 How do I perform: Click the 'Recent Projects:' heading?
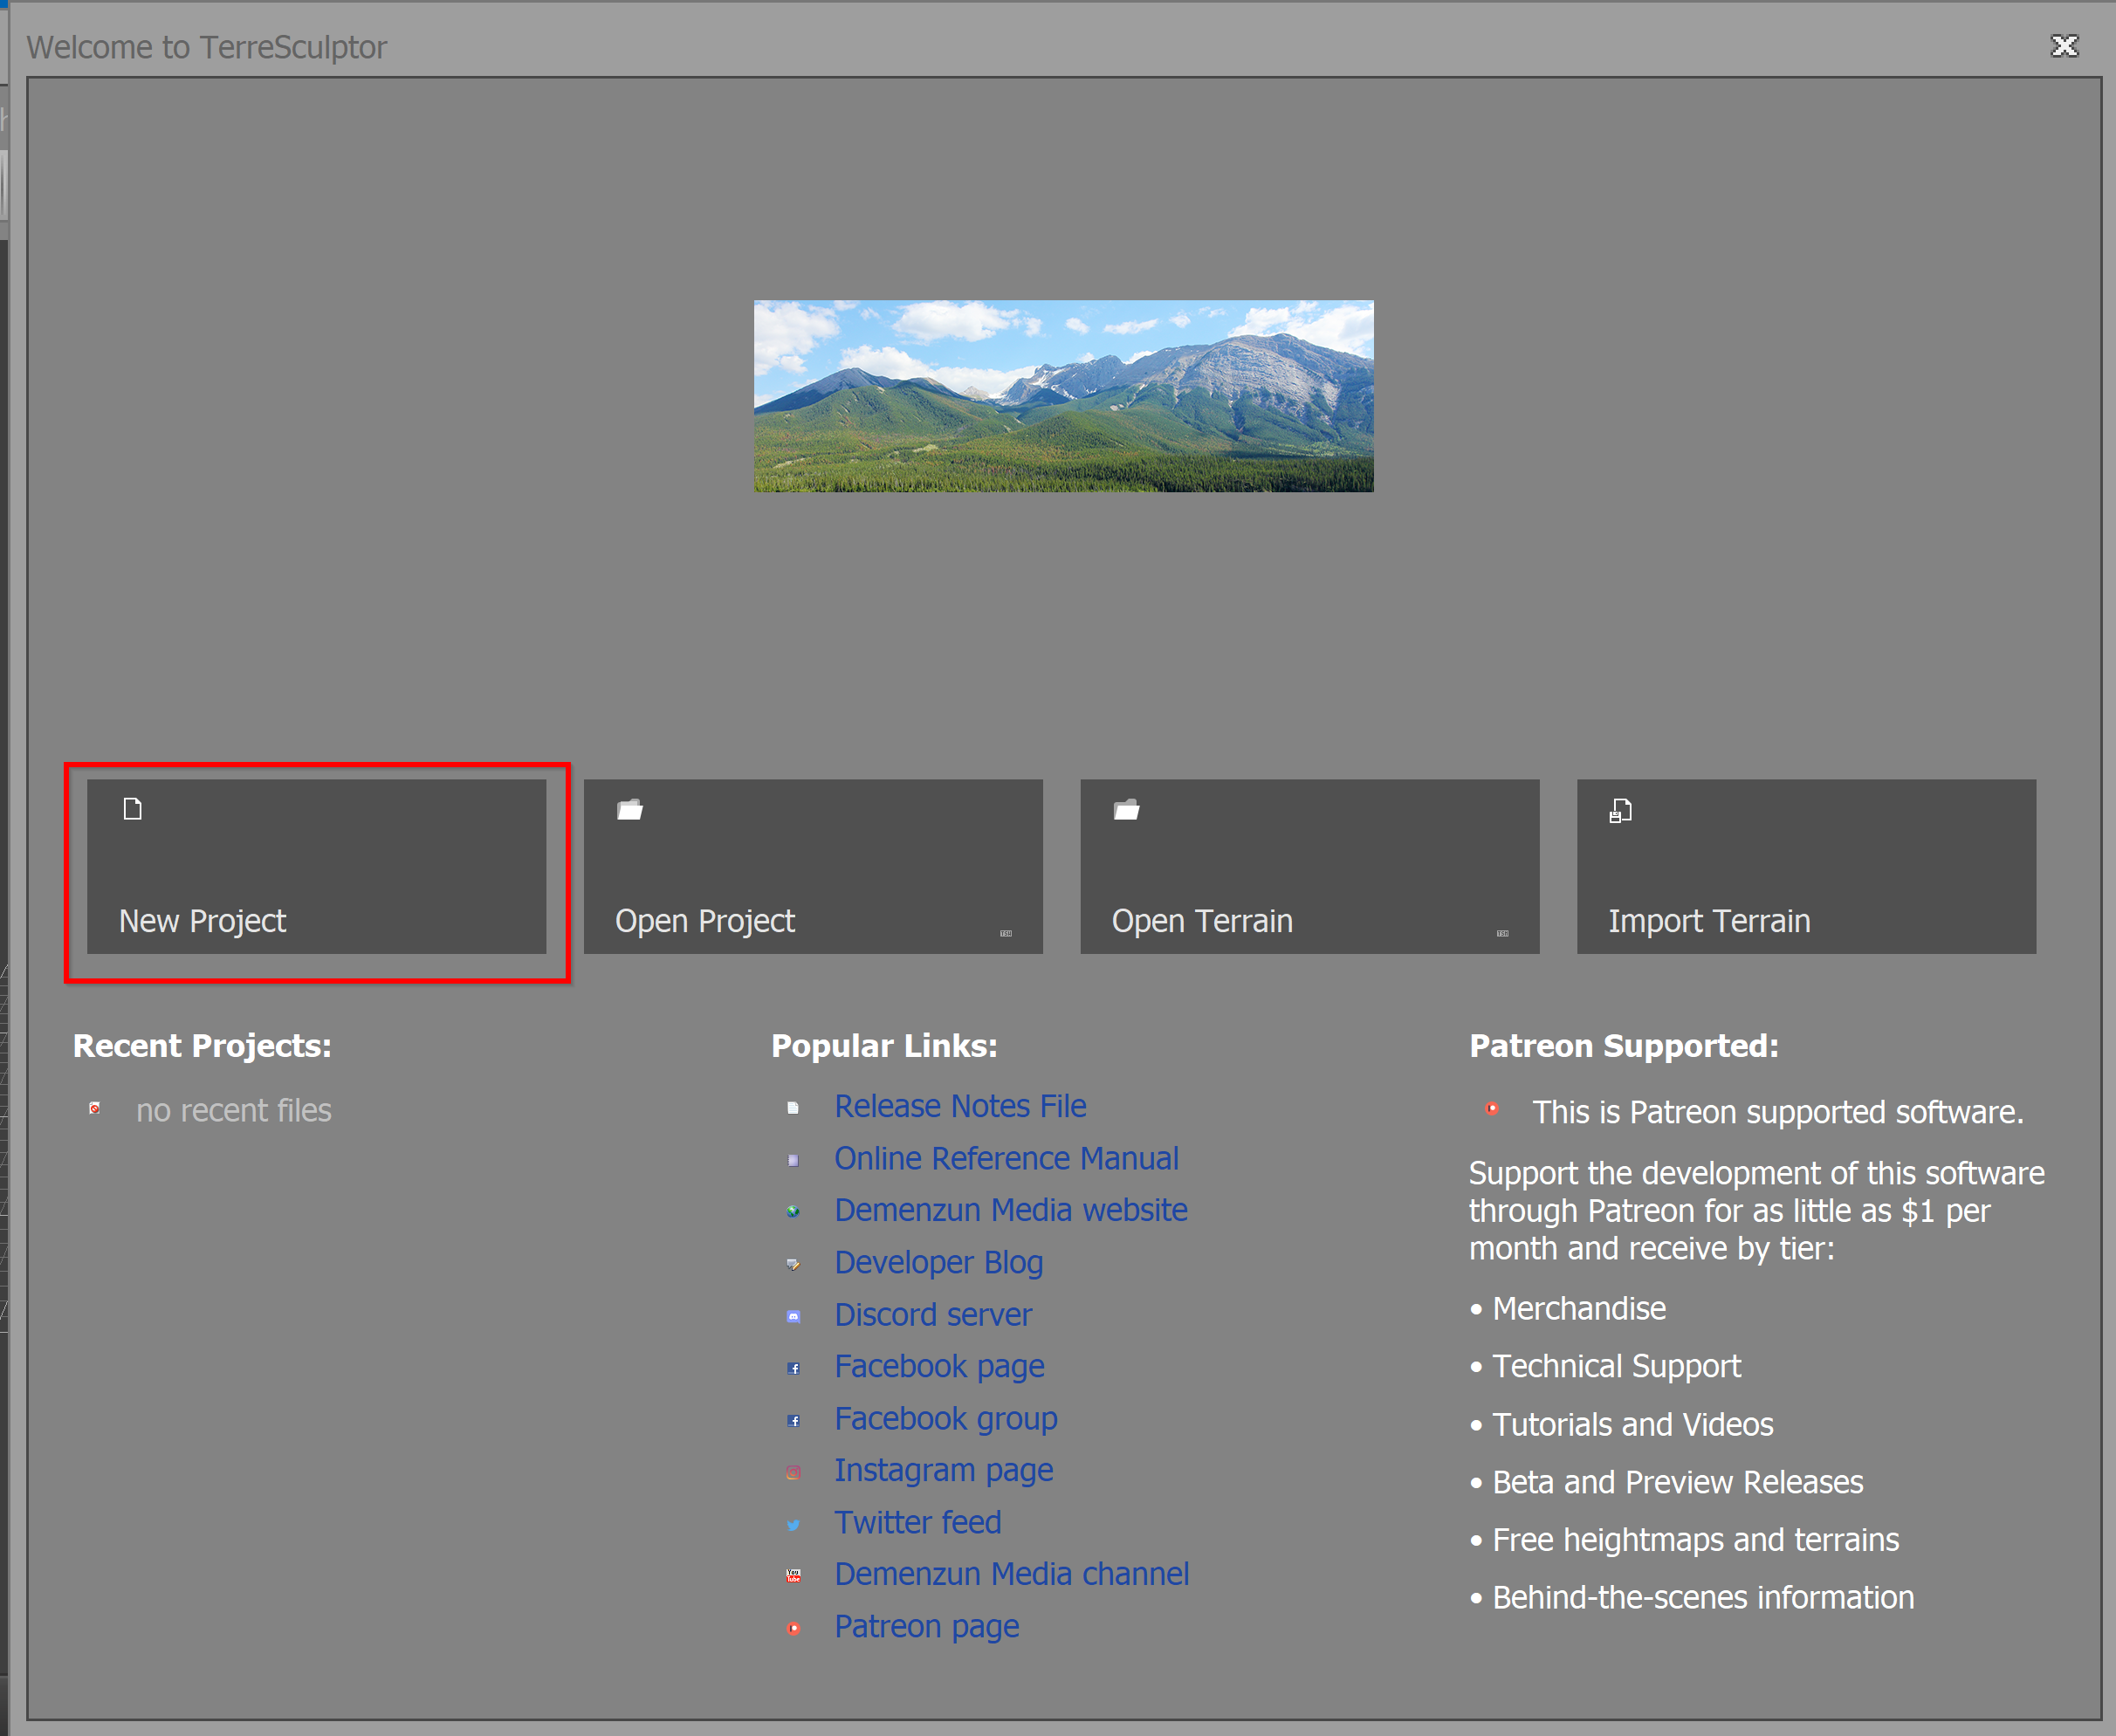202,1046
